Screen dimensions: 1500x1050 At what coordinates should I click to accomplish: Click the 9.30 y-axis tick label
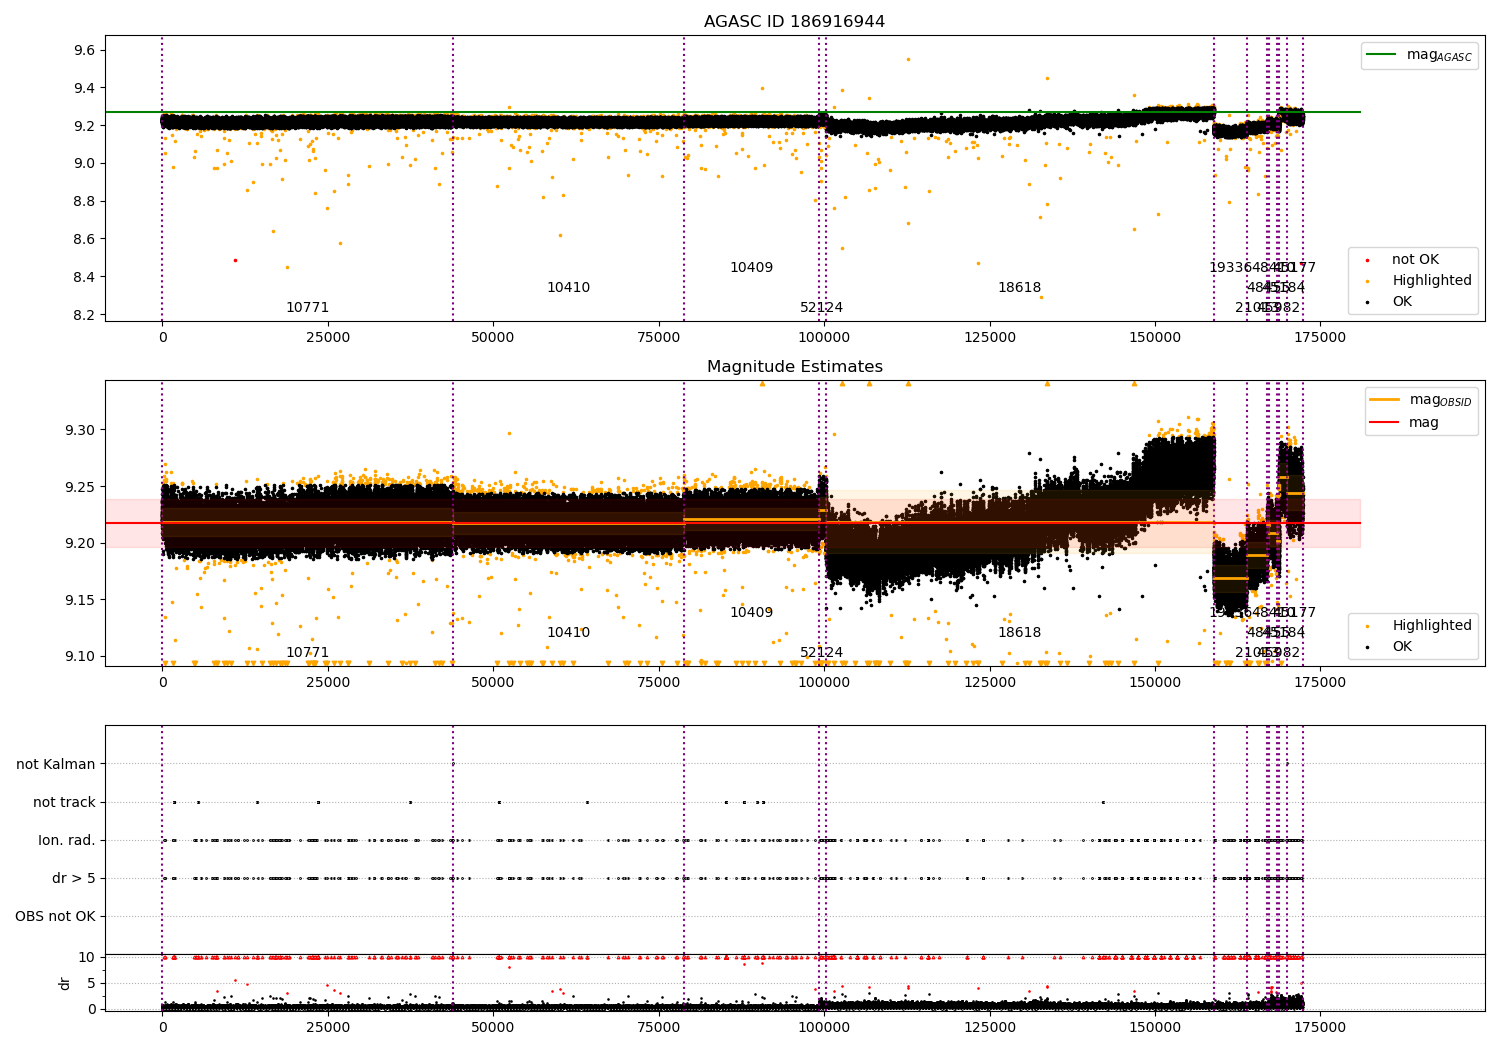click(81, 430)
